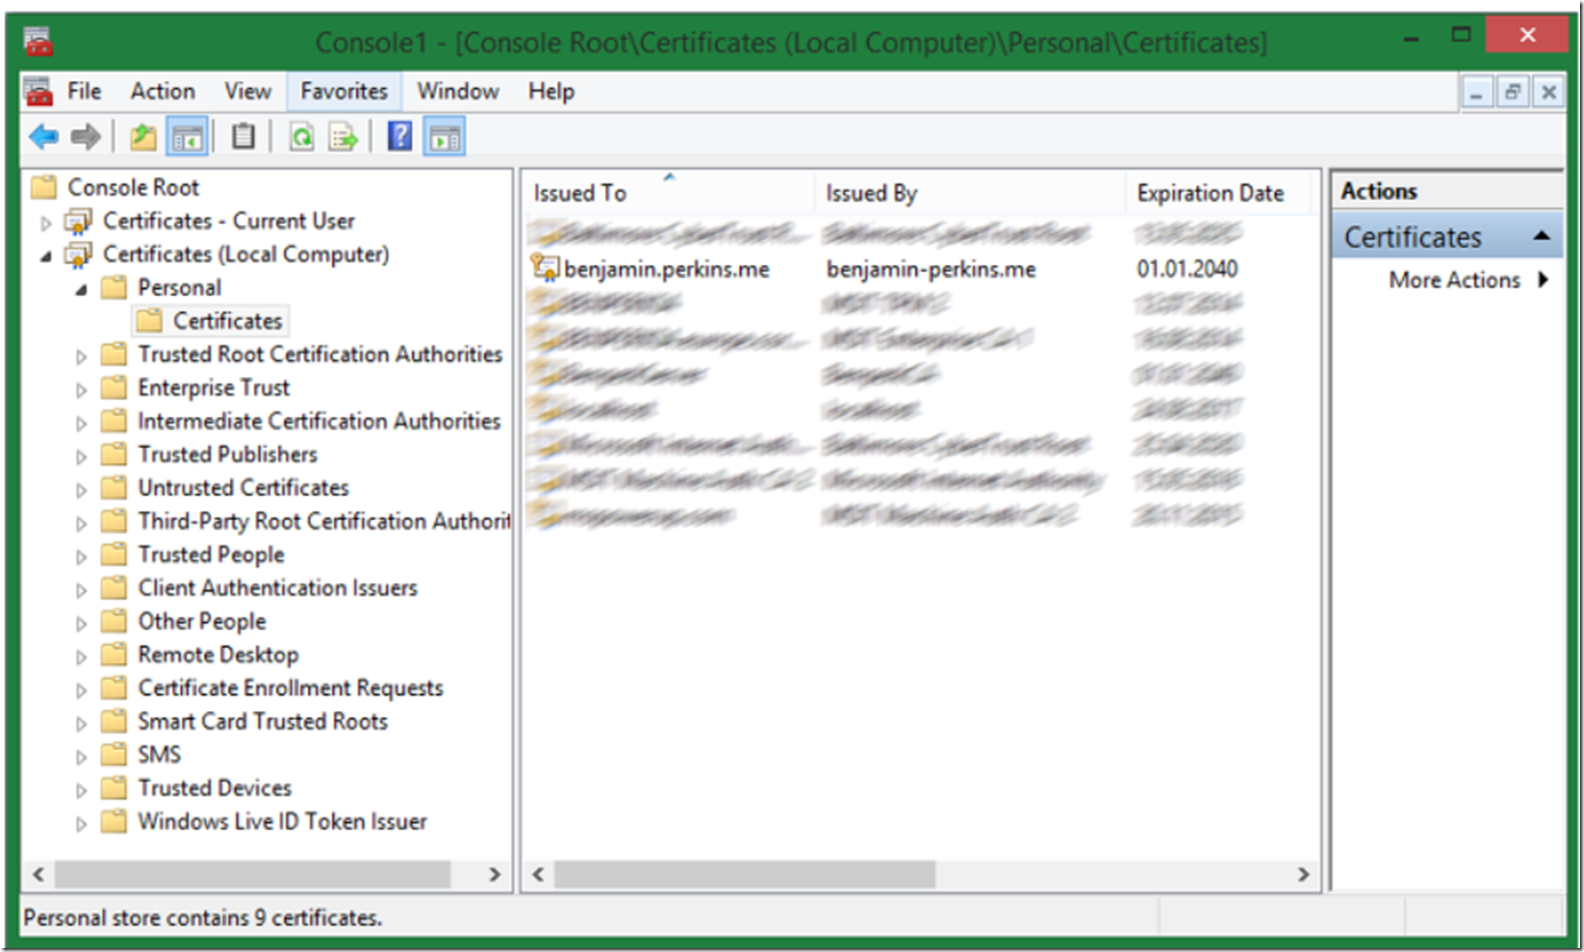Collapse Certificates (Local Computer) node arrow
This screenshot has width=1584, height=952.
(x=46, y=257)
